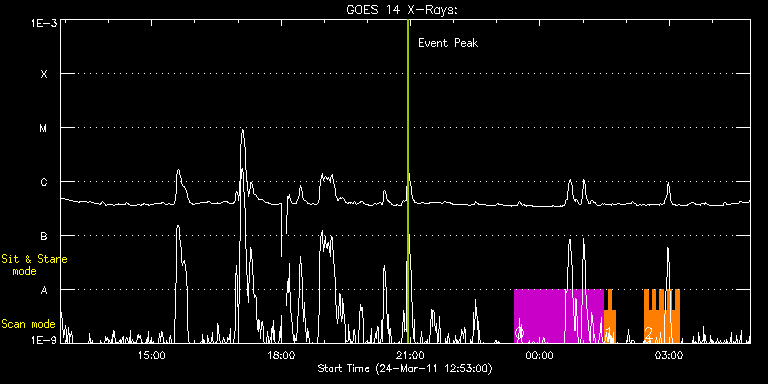Click the A class axis label

44,290
